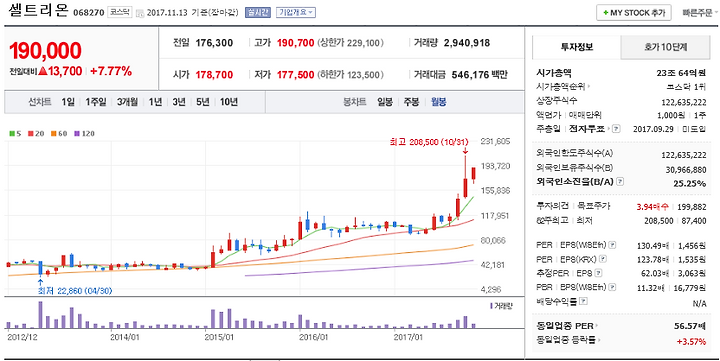Click the current price 190,000
This screenshot has width=720, height=361.
pyautogui.click(x=45, y=51)
